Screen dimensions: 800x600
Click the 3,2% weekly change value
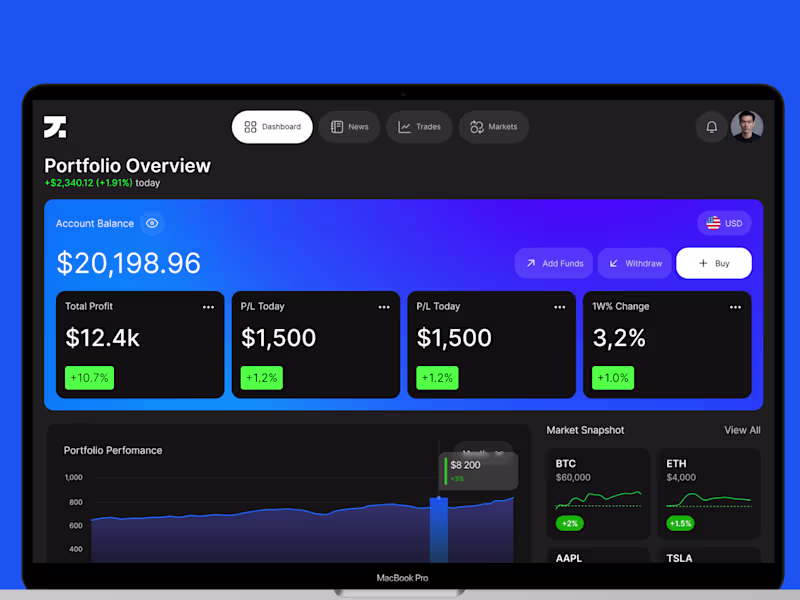[619, 338]
